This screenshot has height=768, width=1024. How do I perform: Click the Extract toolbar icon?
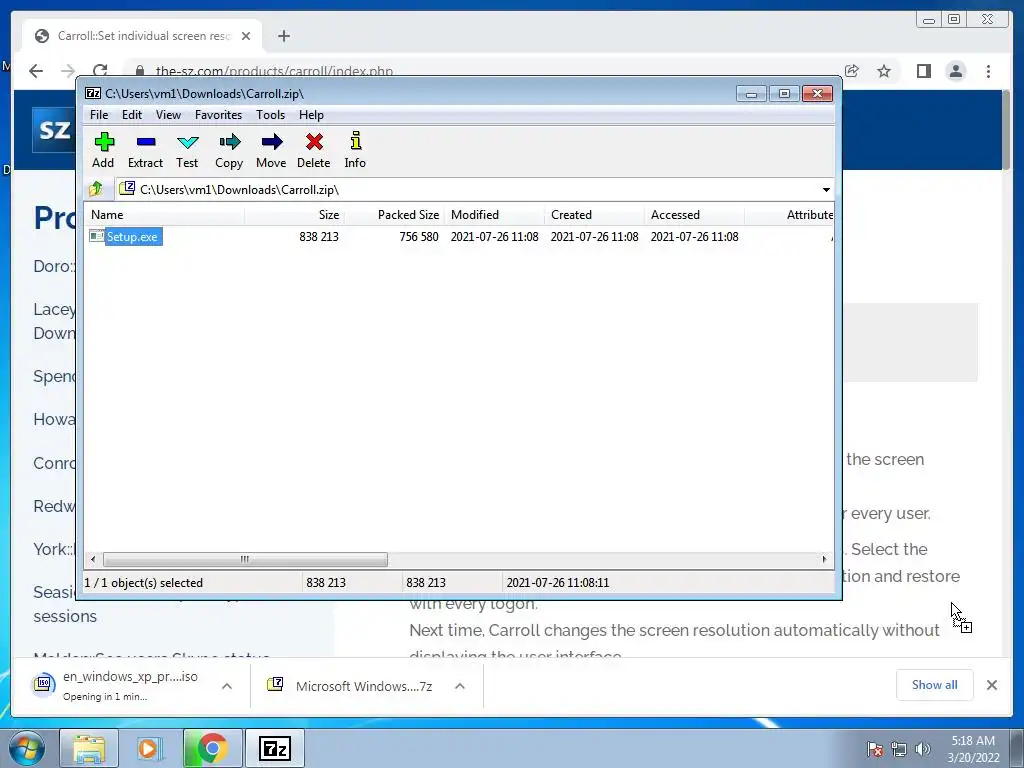(x=146, y=142)
